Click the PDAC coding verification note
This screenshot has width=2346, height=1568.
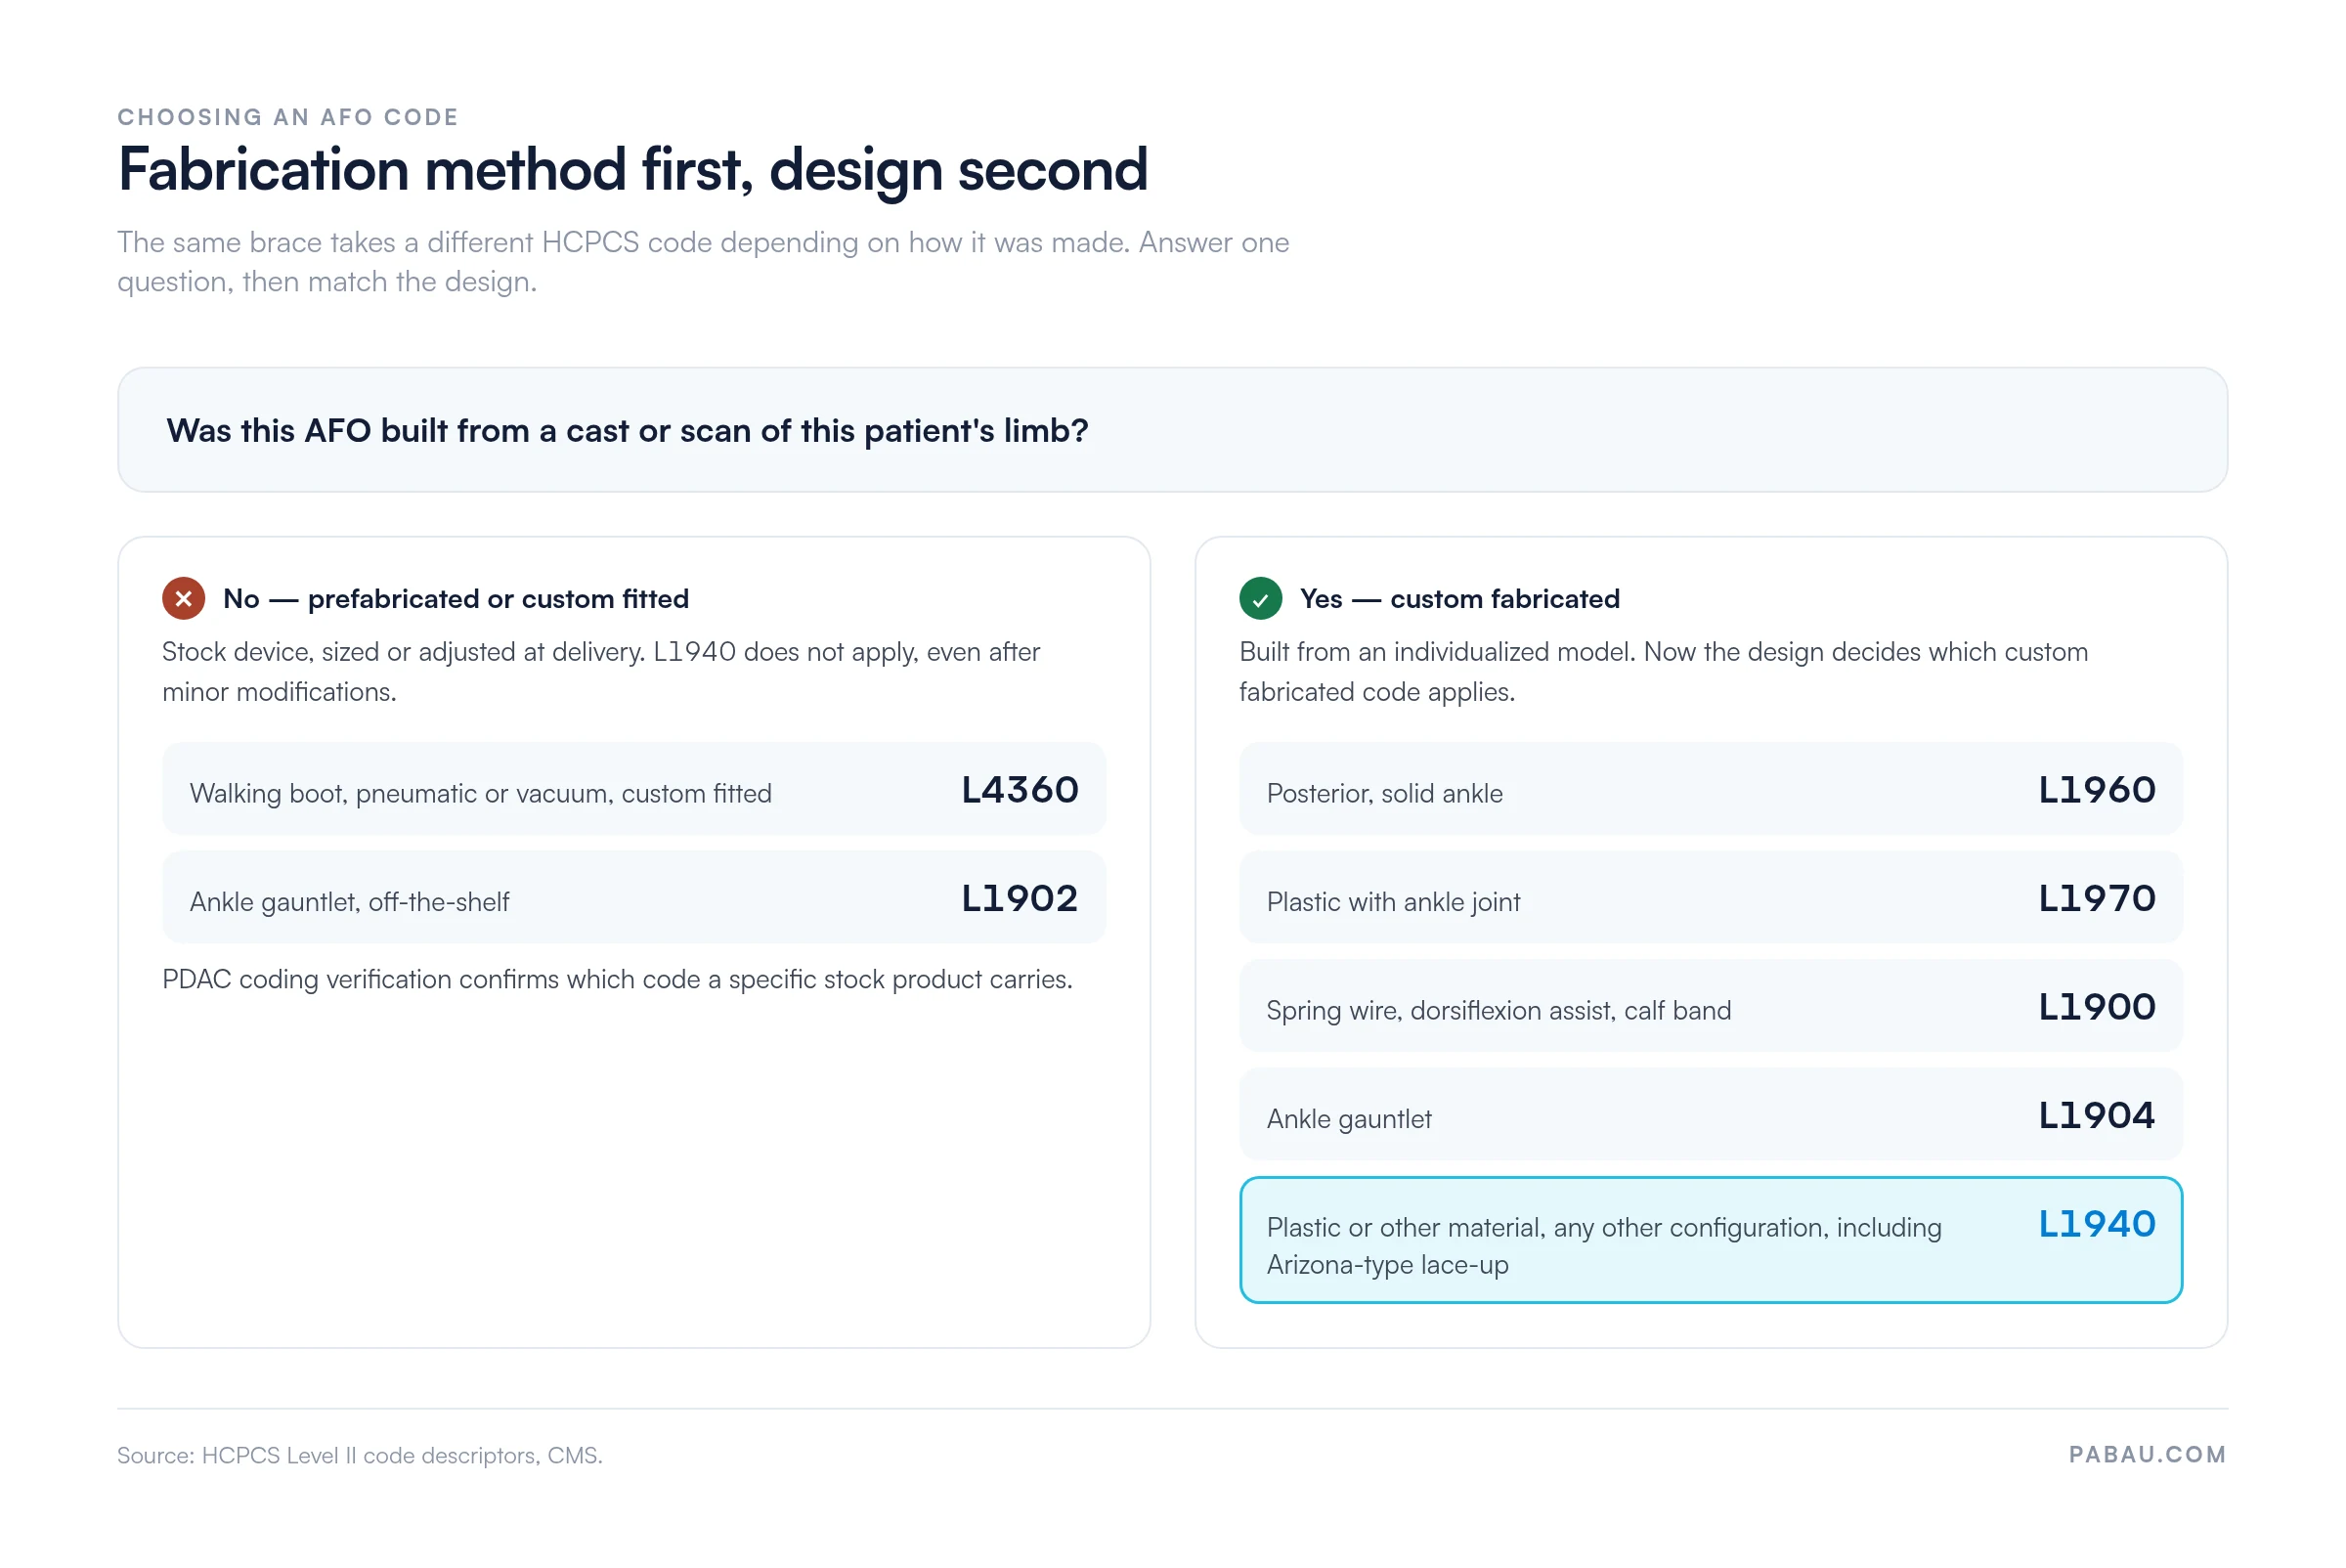[x=617, y=980]
